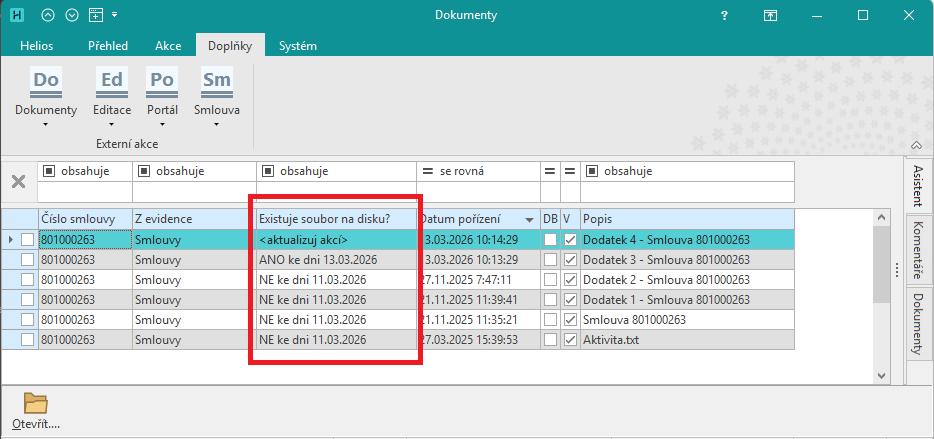Click the Smlouva ribbon icon
This screenshot has height=439, width=934.
216,81
